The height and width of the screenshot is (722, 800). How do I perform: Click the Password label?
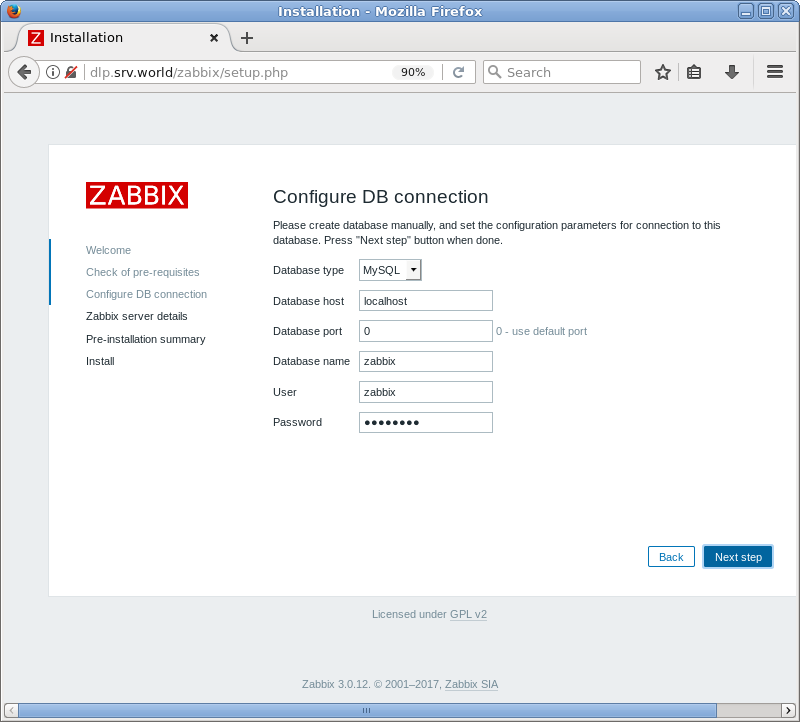click(297, 422)
